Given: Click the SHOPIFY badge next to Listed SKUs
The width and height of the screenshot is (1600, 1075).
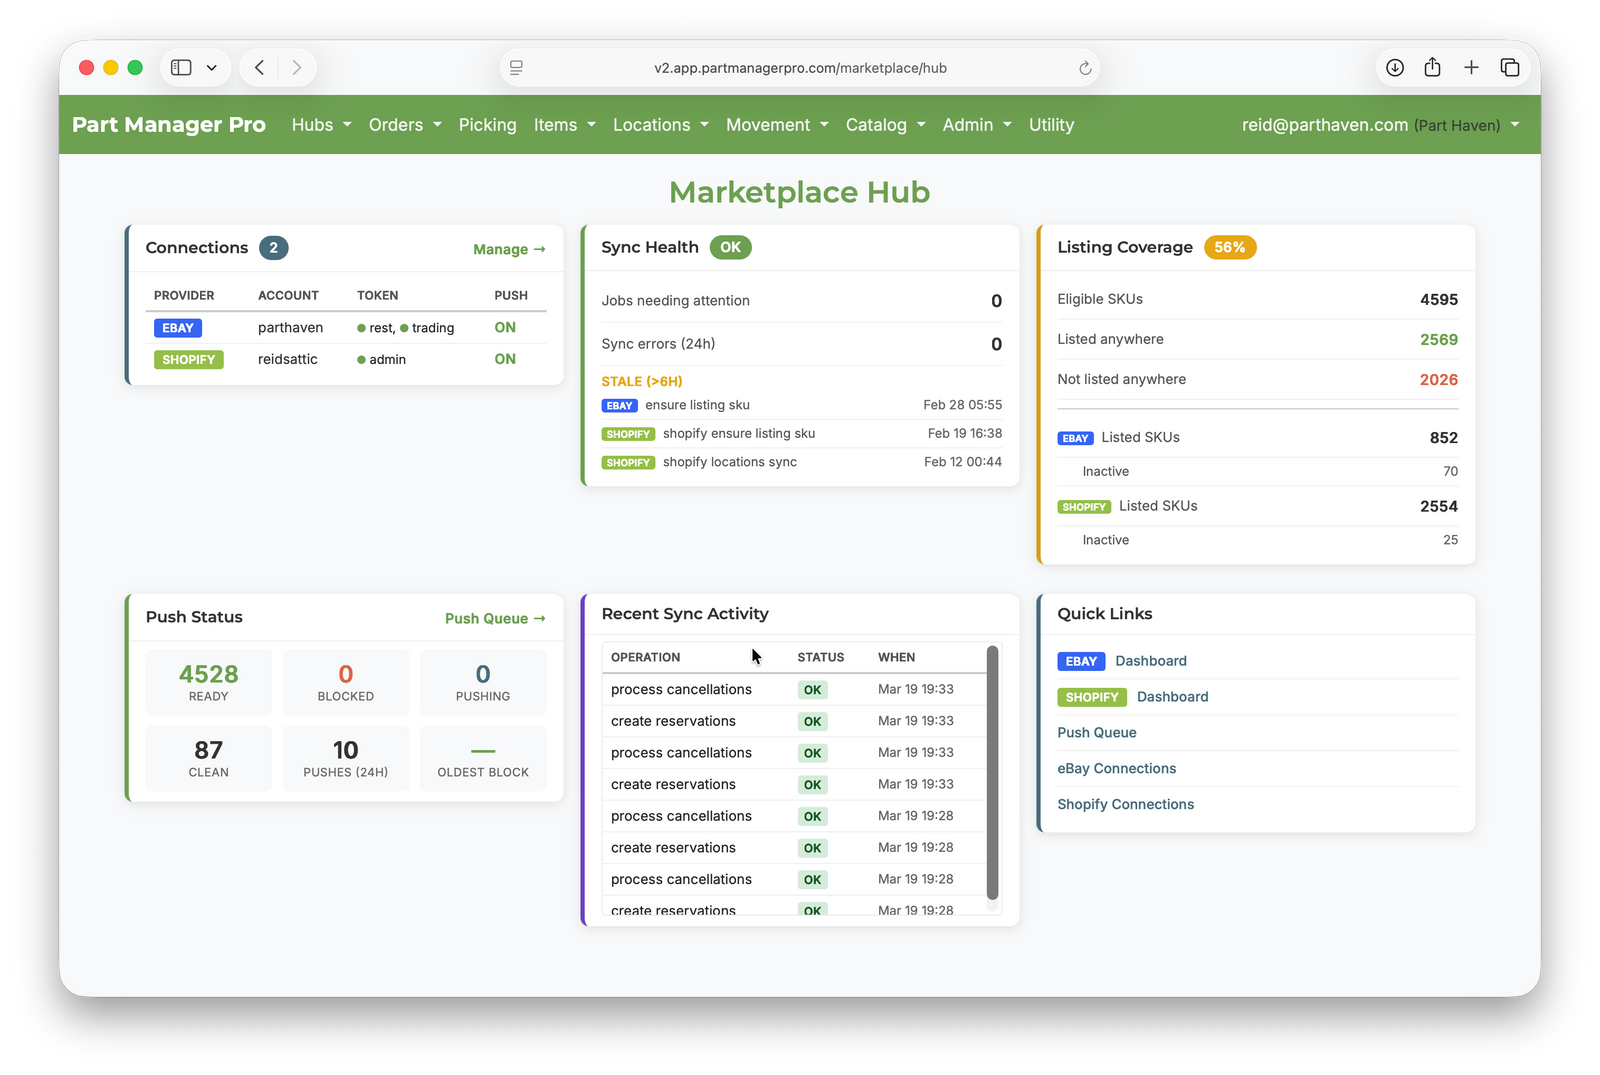Looking at the screenshot, I should point(1084,507).
